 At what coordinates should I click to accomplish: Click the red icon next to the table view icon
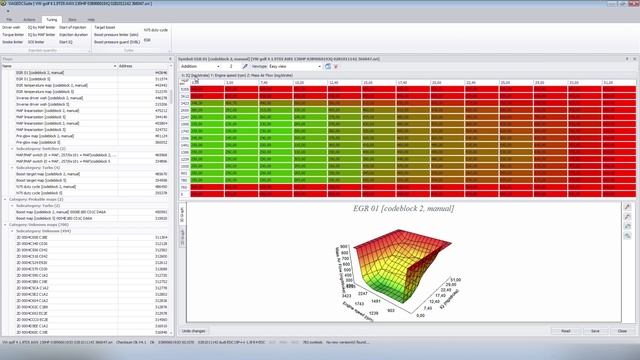[x=336, y=66]
